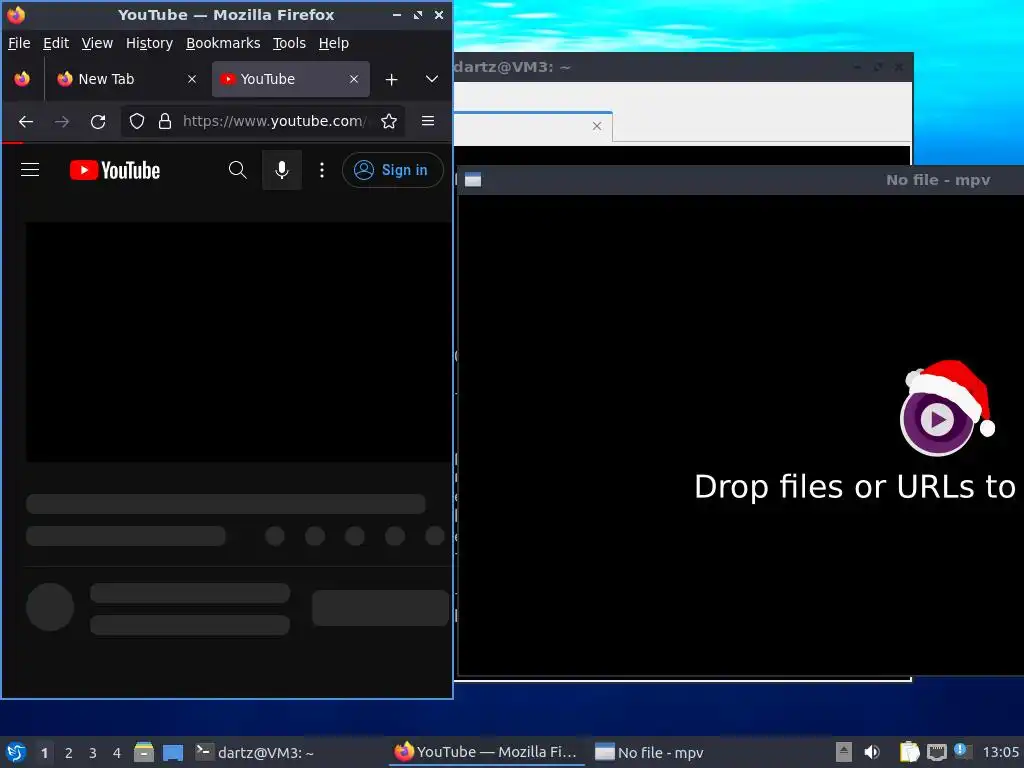Open removable media eject tray icon
The width and height of the screenshot is (1024, 768).
844,752
